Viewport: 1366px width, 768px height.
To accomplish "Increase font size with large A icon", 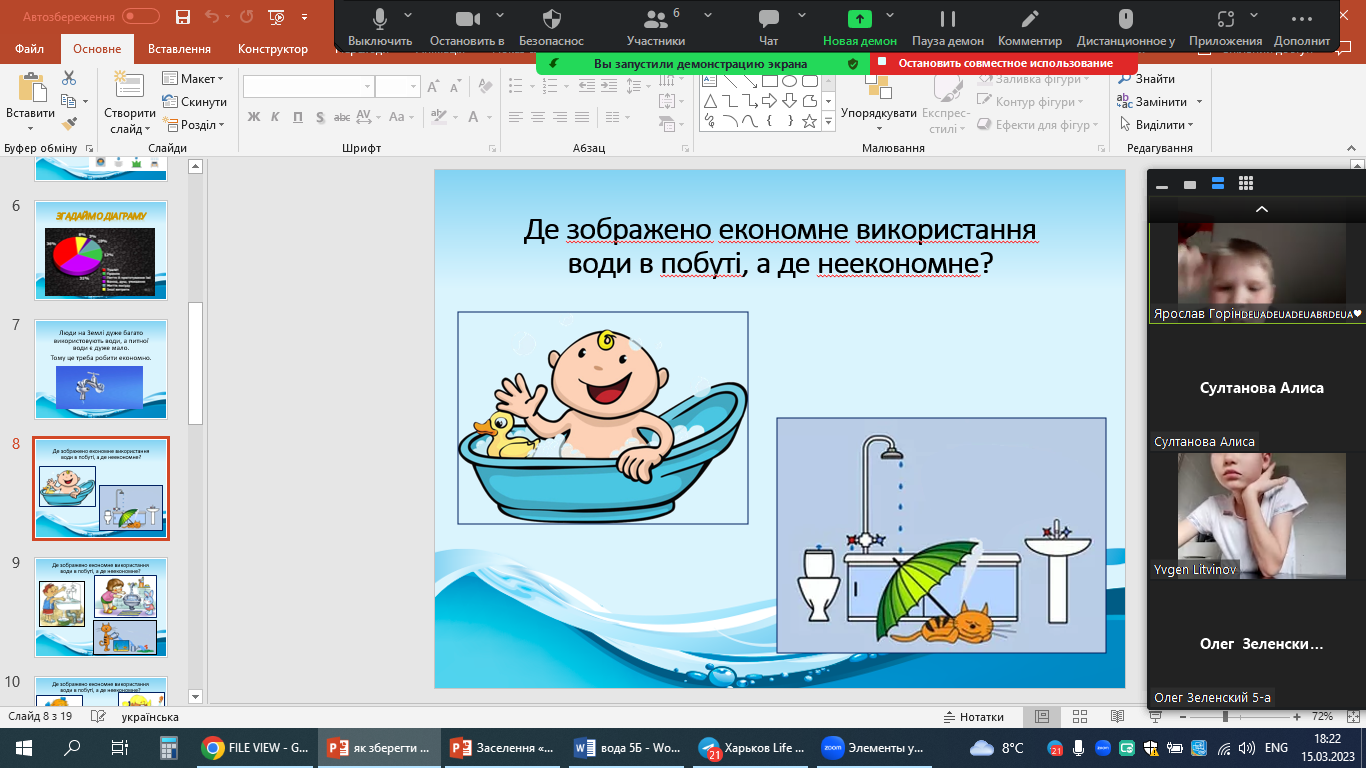I will click(x=435, y=86).
